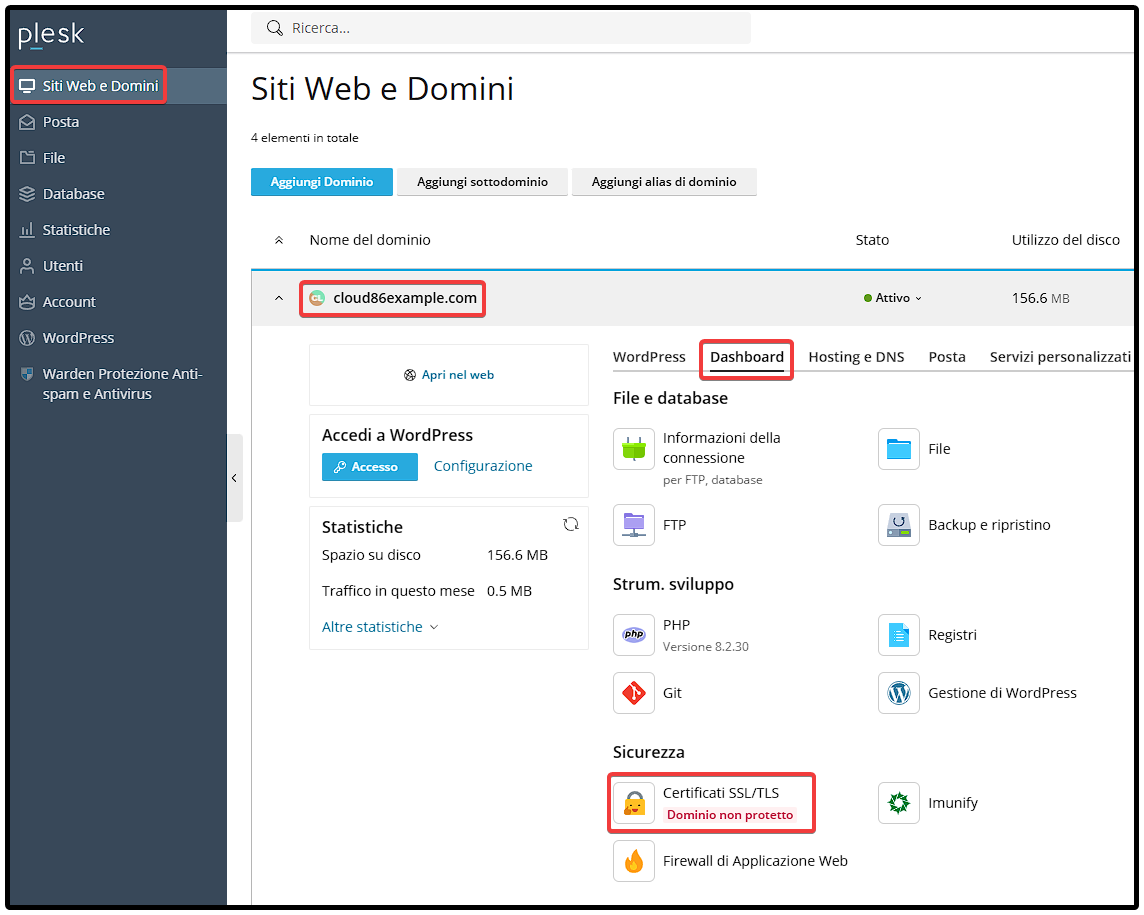Switch to the Dashboard tab
Image resolution: width=1144 pixels, height=915 pixels.
click(x=746, y=357)
